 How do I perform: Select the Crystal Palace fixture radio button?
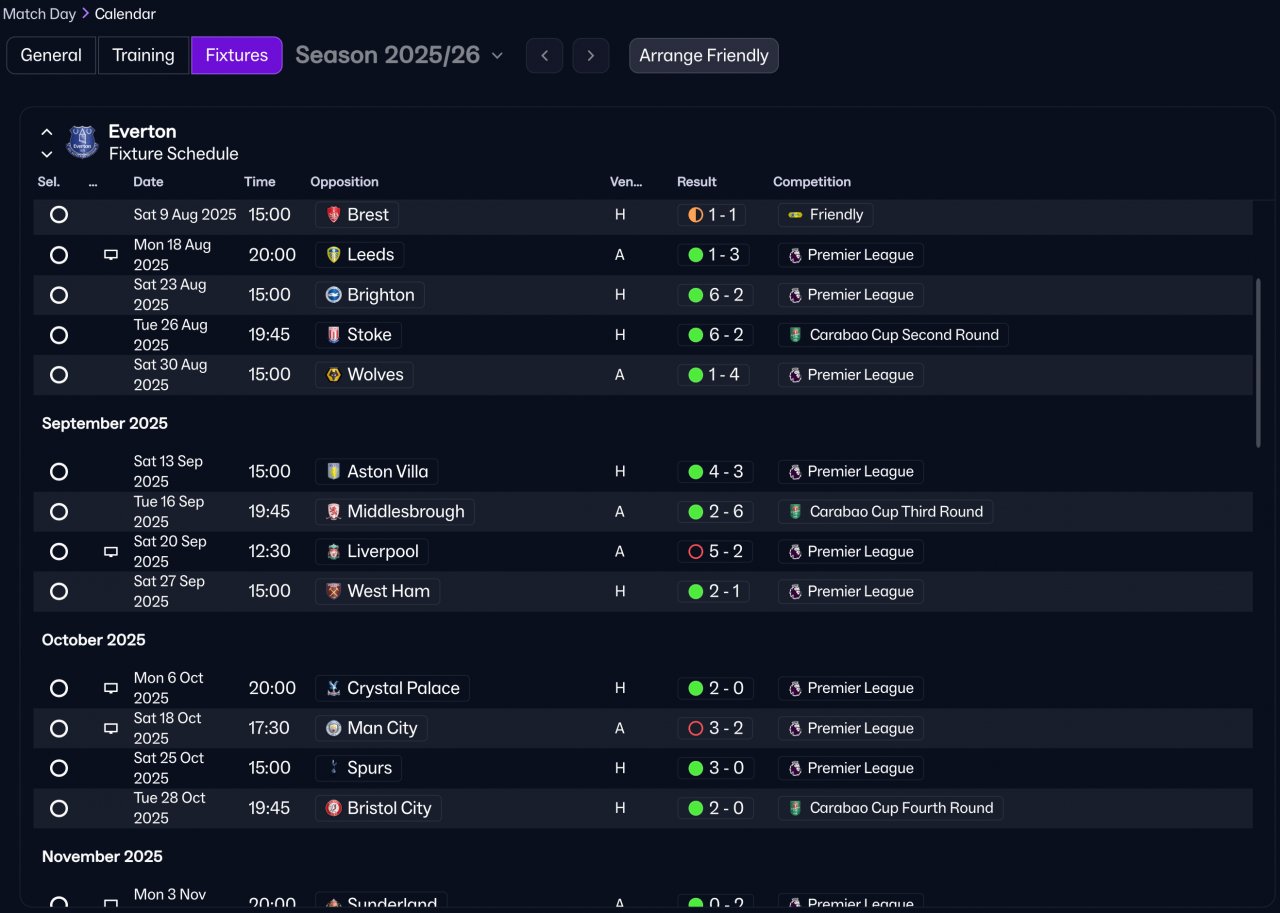click(59, 689)
